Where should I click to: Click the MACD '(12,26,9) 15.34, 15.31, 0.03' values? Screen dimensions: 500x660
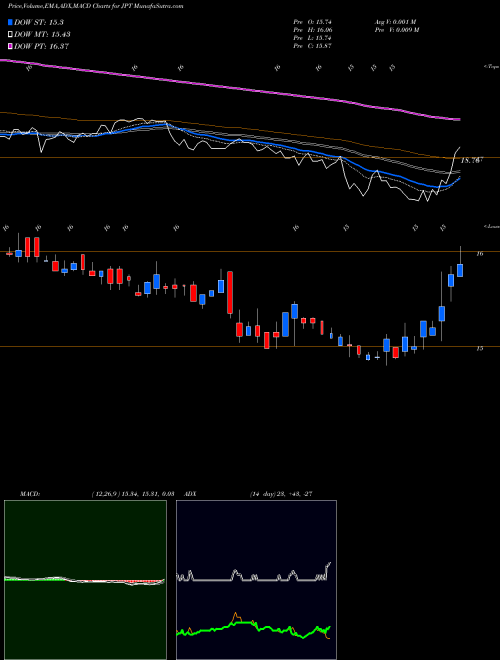tap(132, 494)
